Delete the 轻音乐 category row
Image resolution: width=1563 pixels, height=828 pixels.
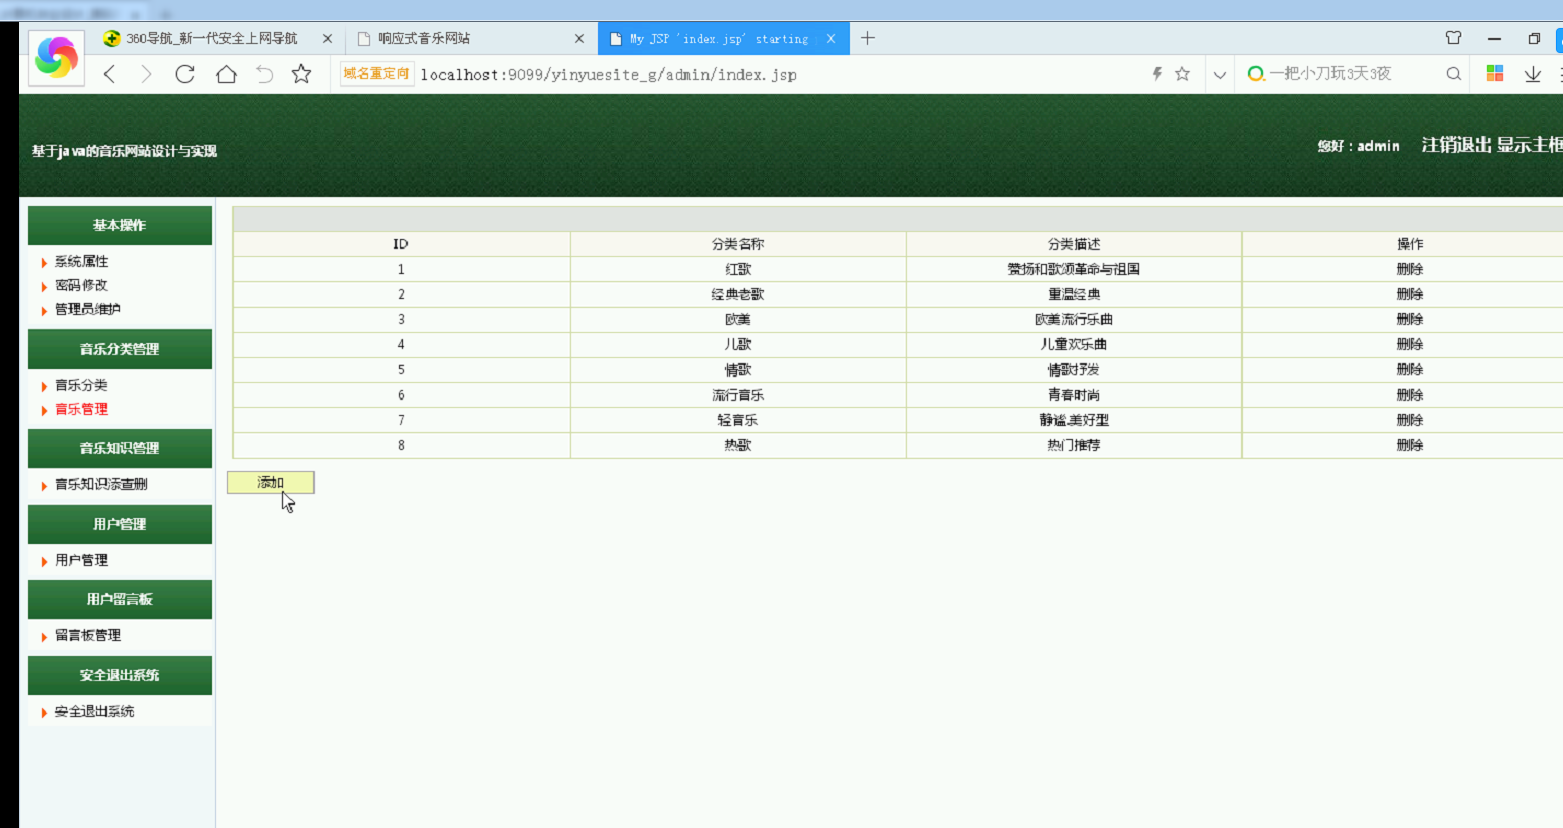[1410, 420]
